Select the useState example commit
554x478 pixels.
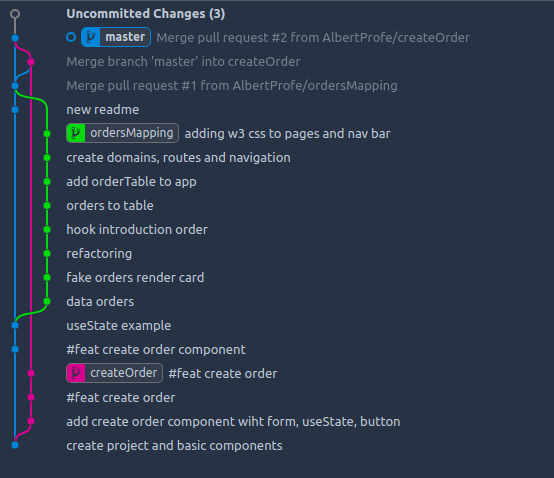118,326
